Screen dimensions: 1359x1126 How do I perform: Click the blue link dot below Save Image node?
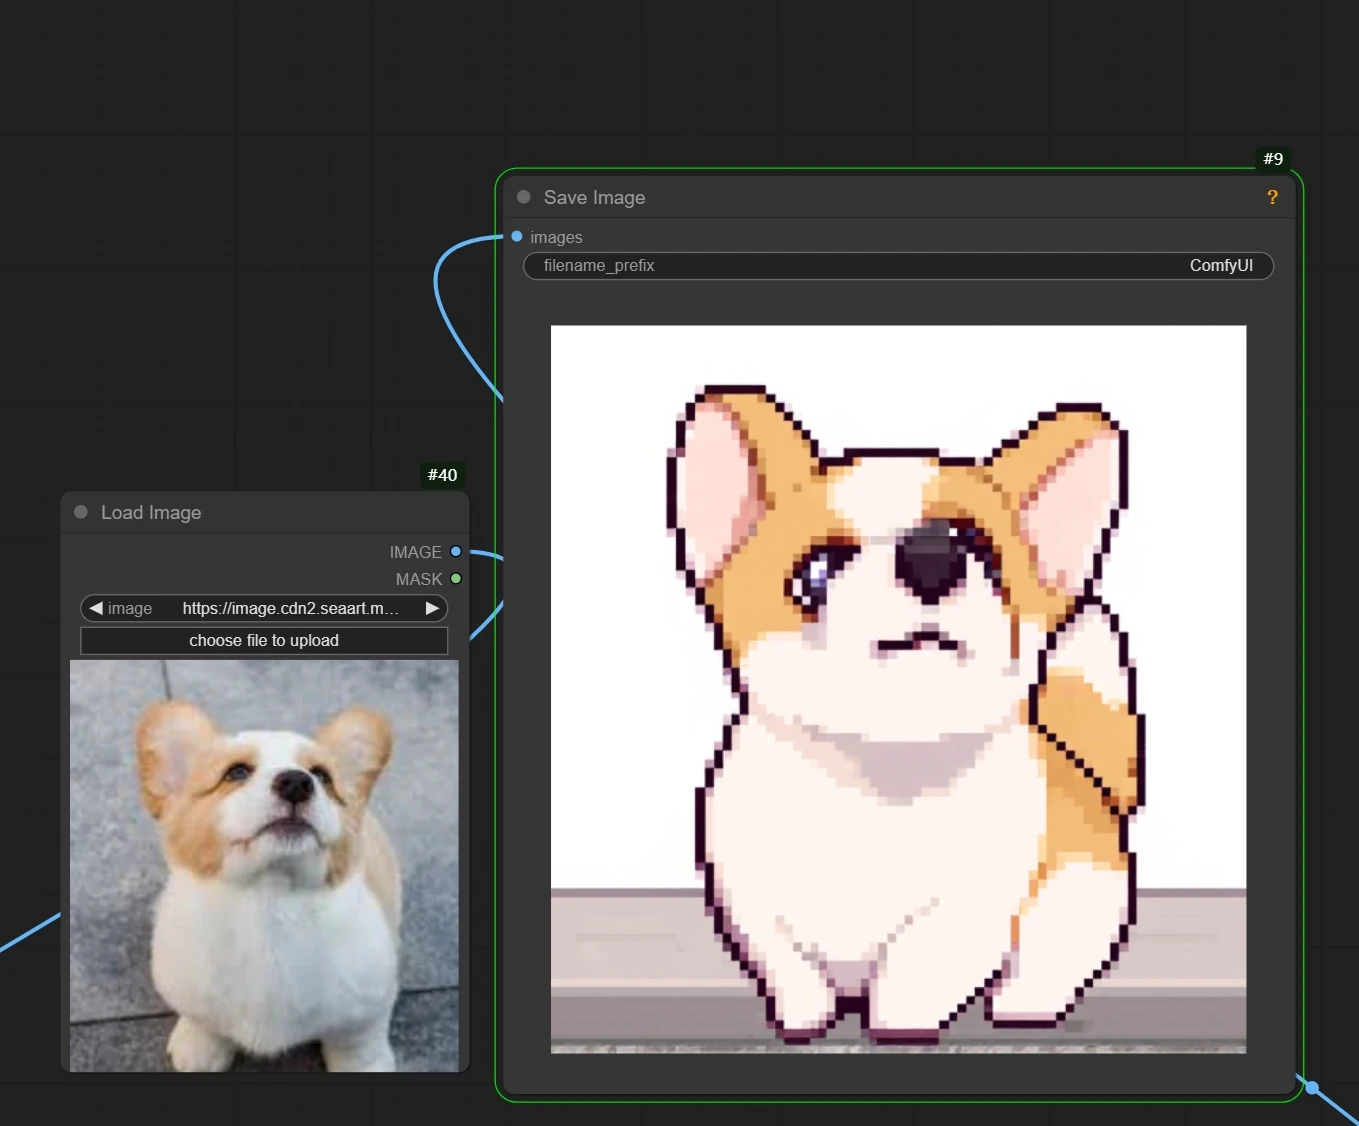[x=1312, y=1087]
